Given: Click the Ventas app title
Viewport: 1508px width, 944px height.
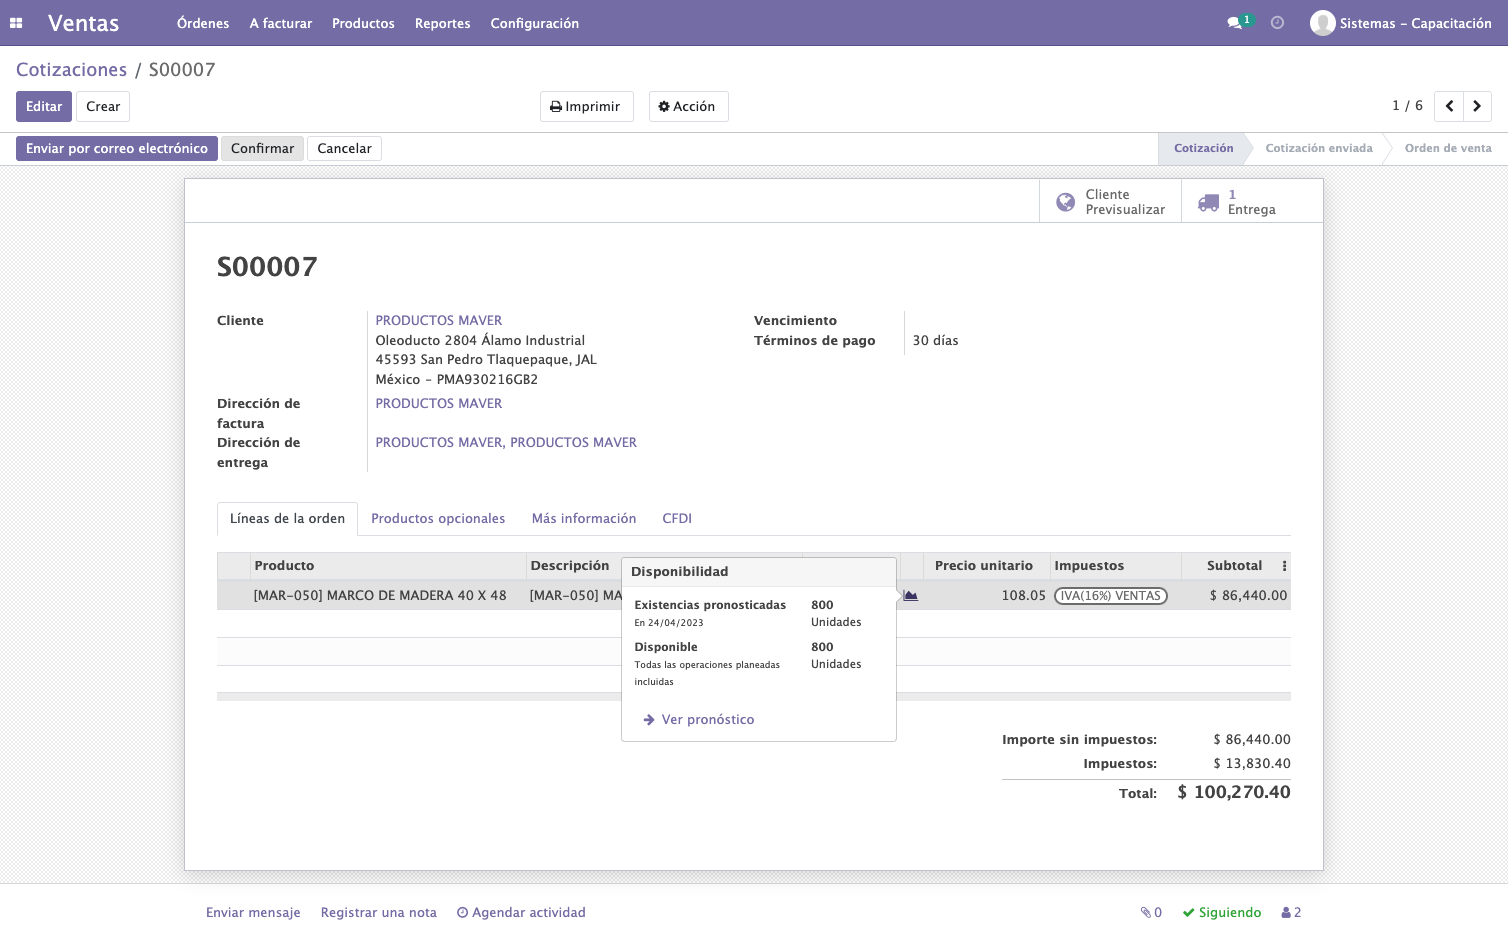Looking at the screenshot, I should pos(83,23).
